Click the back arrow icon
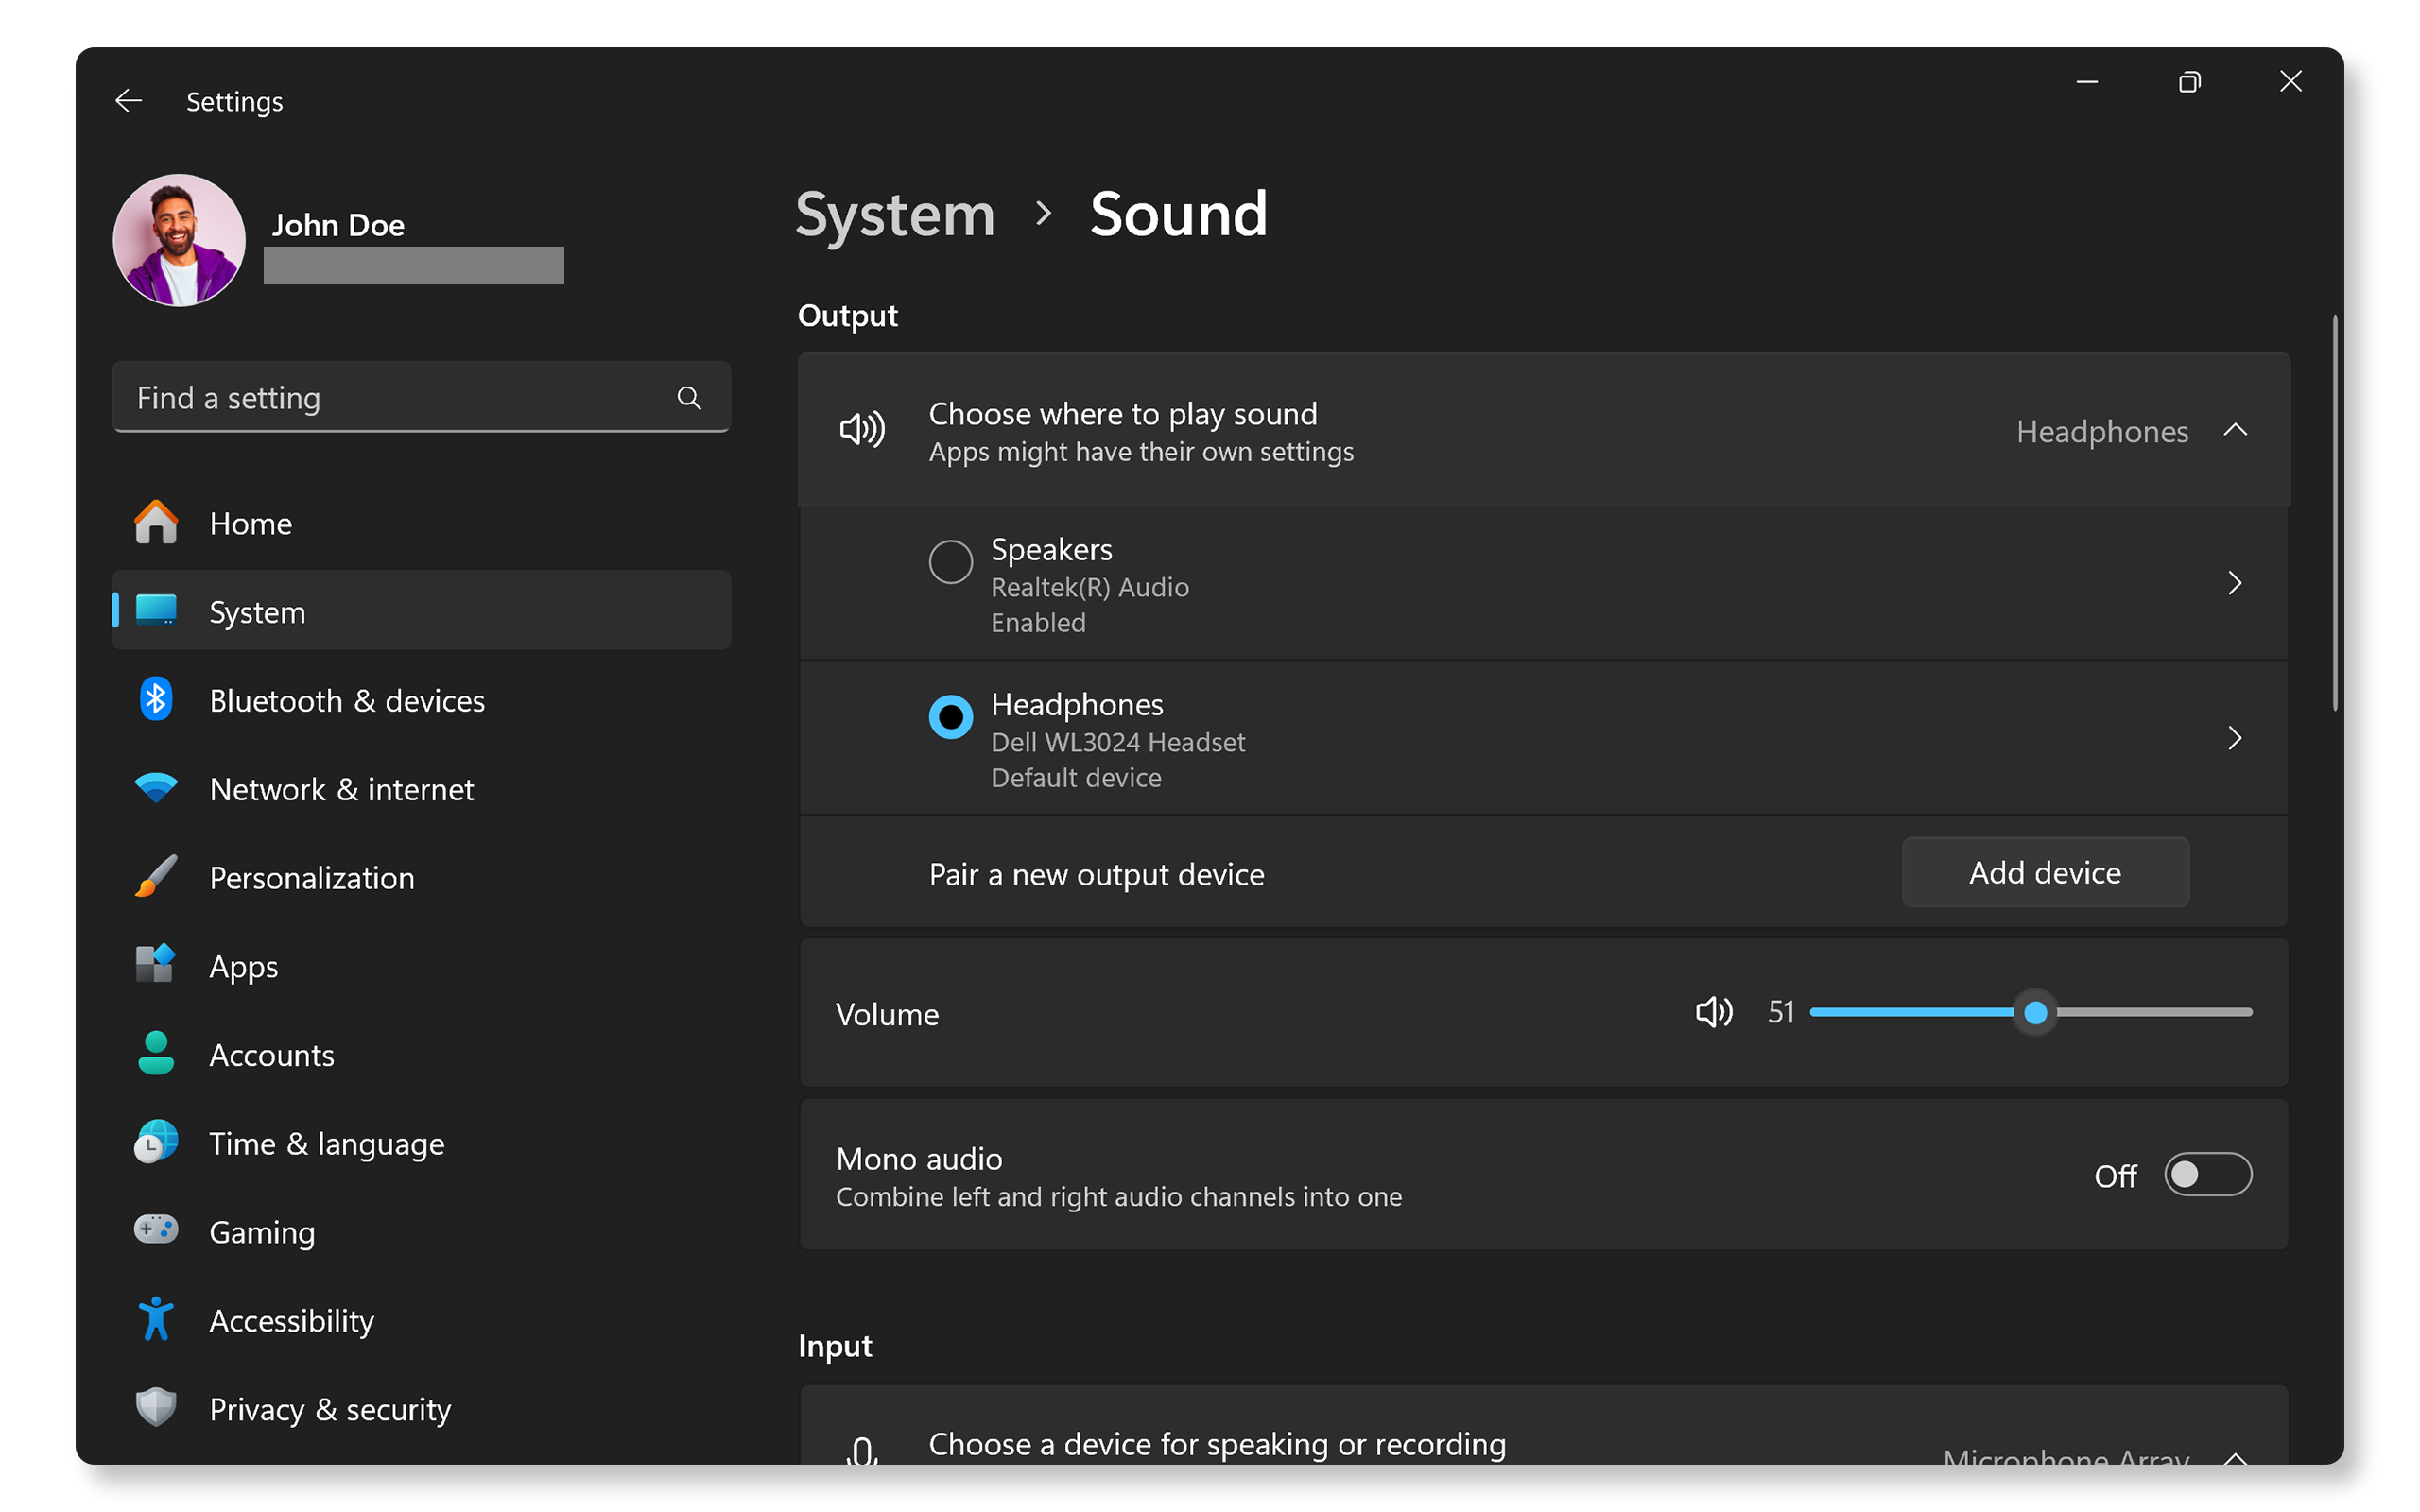Image resolution: width=2420 pixels, height=1512 pixels. (x=128, y=101)
